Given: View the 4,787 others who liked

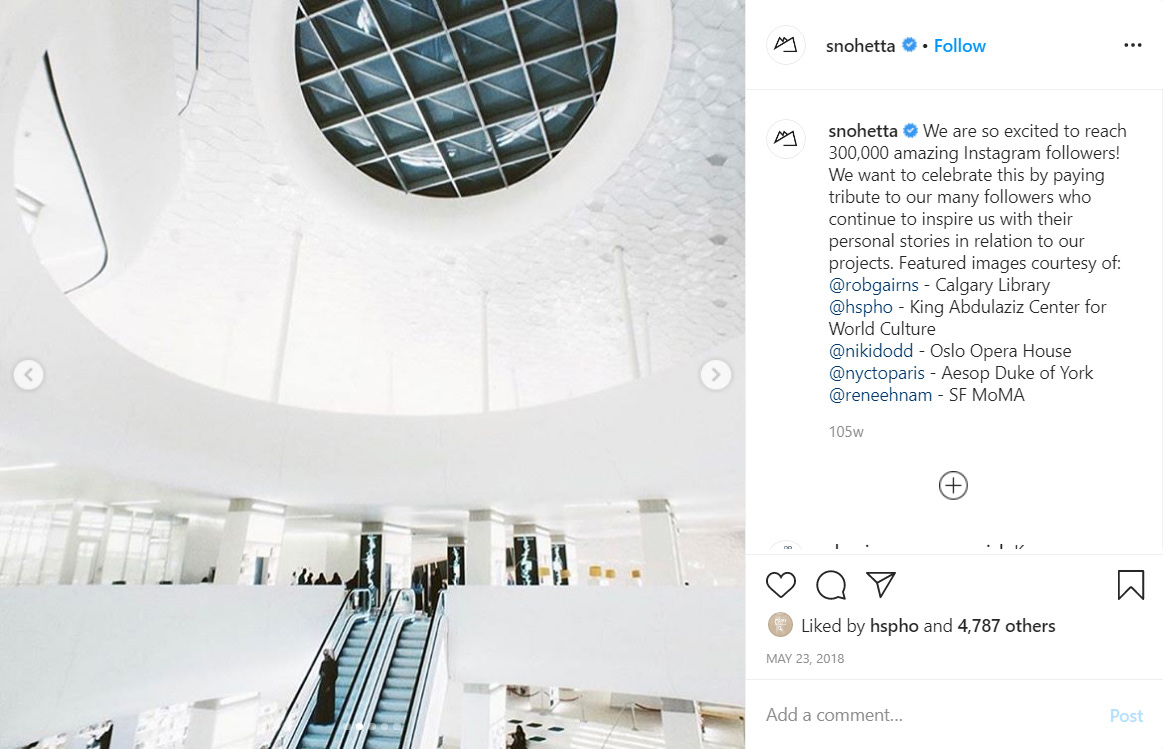Looking at the screenshot, I should click(x=1006, y=626).
